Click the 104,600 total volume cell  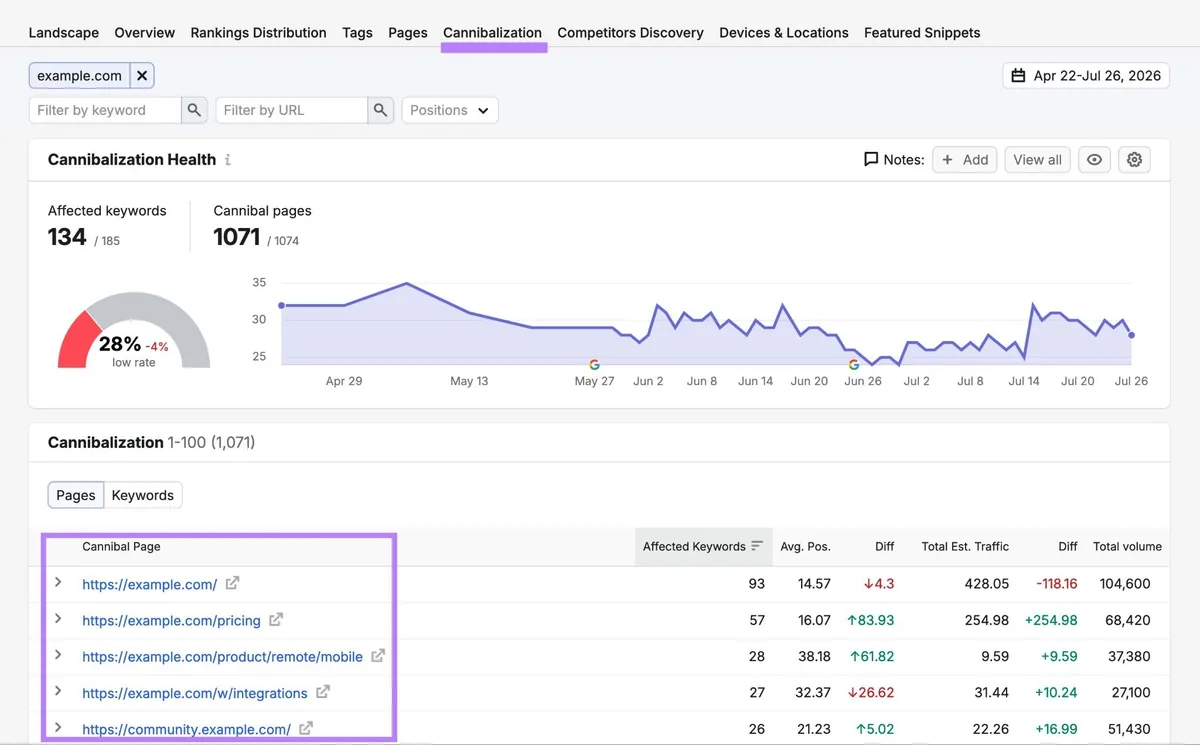tap(1125, 584)
